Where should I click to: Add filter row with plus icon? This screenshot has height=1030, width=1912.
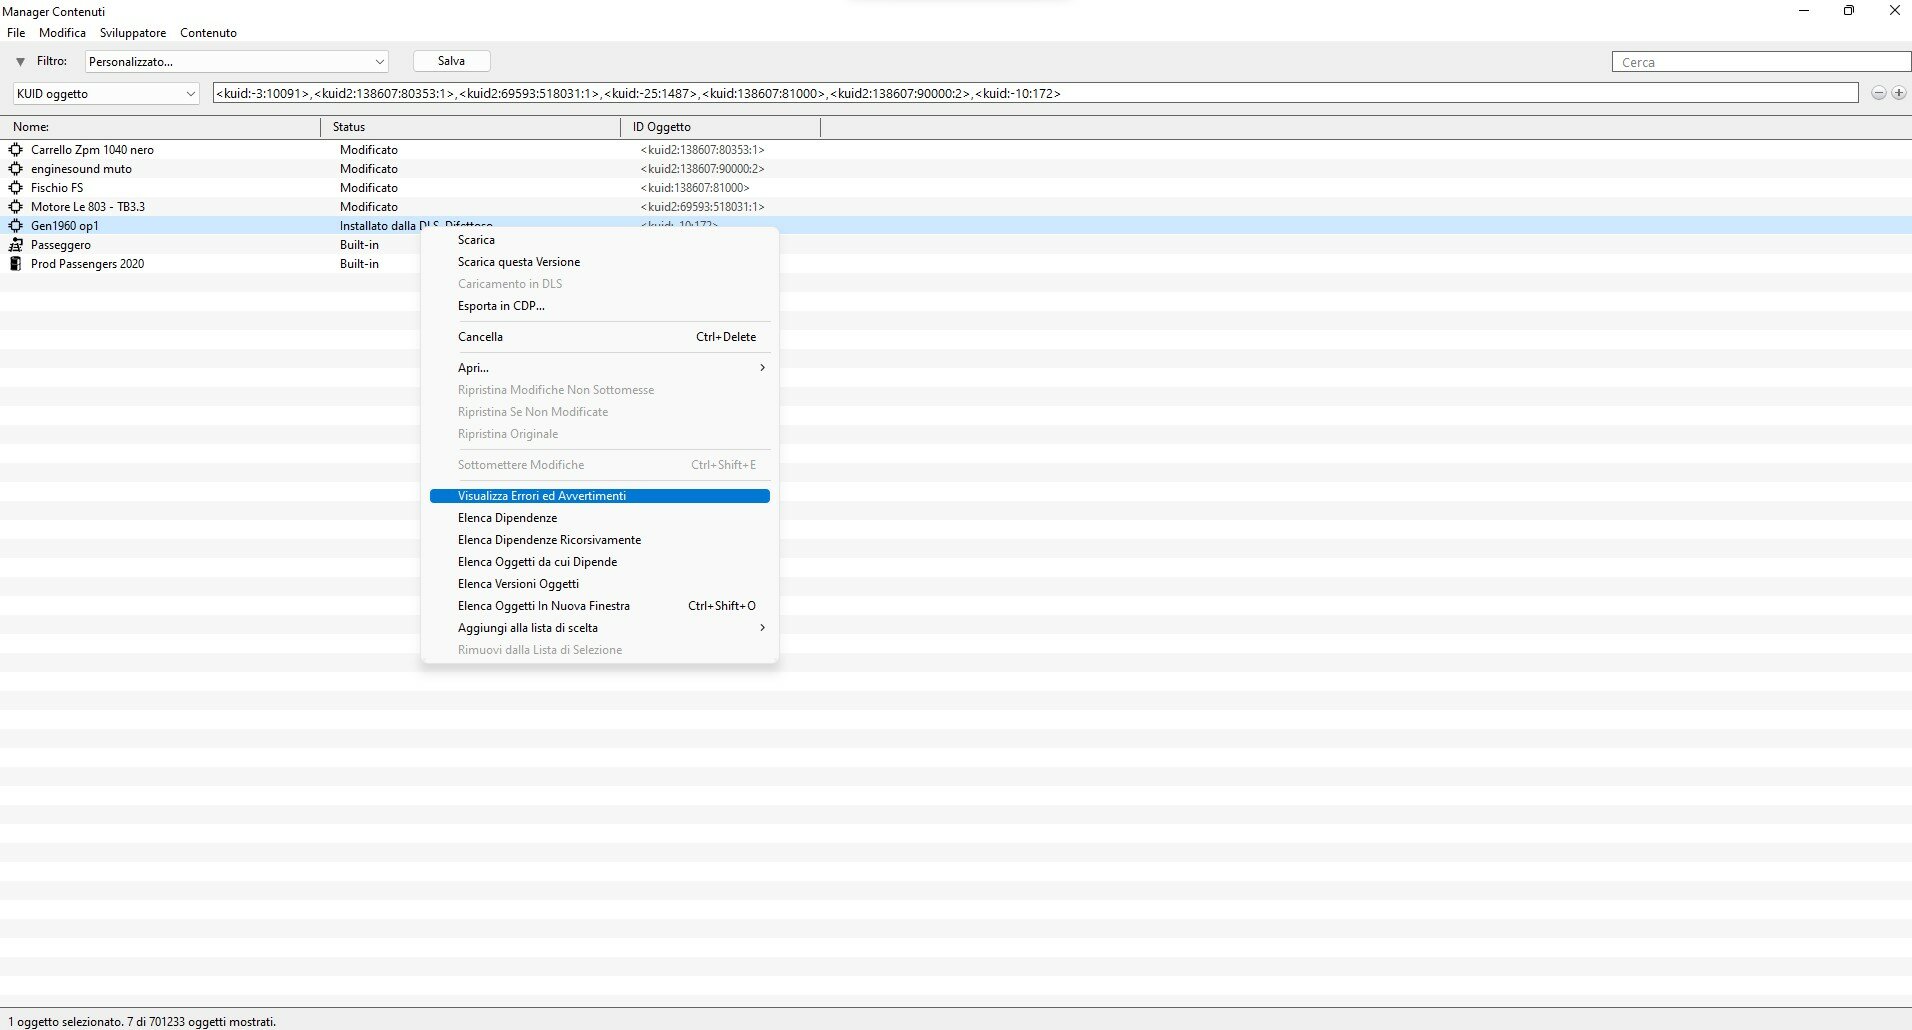point(1898,93)
